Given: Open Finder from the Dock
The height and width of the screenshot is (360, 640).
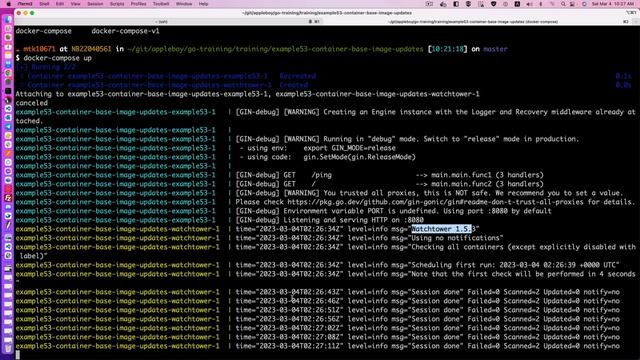Looking at the screenshot, I should coord(8,20).
